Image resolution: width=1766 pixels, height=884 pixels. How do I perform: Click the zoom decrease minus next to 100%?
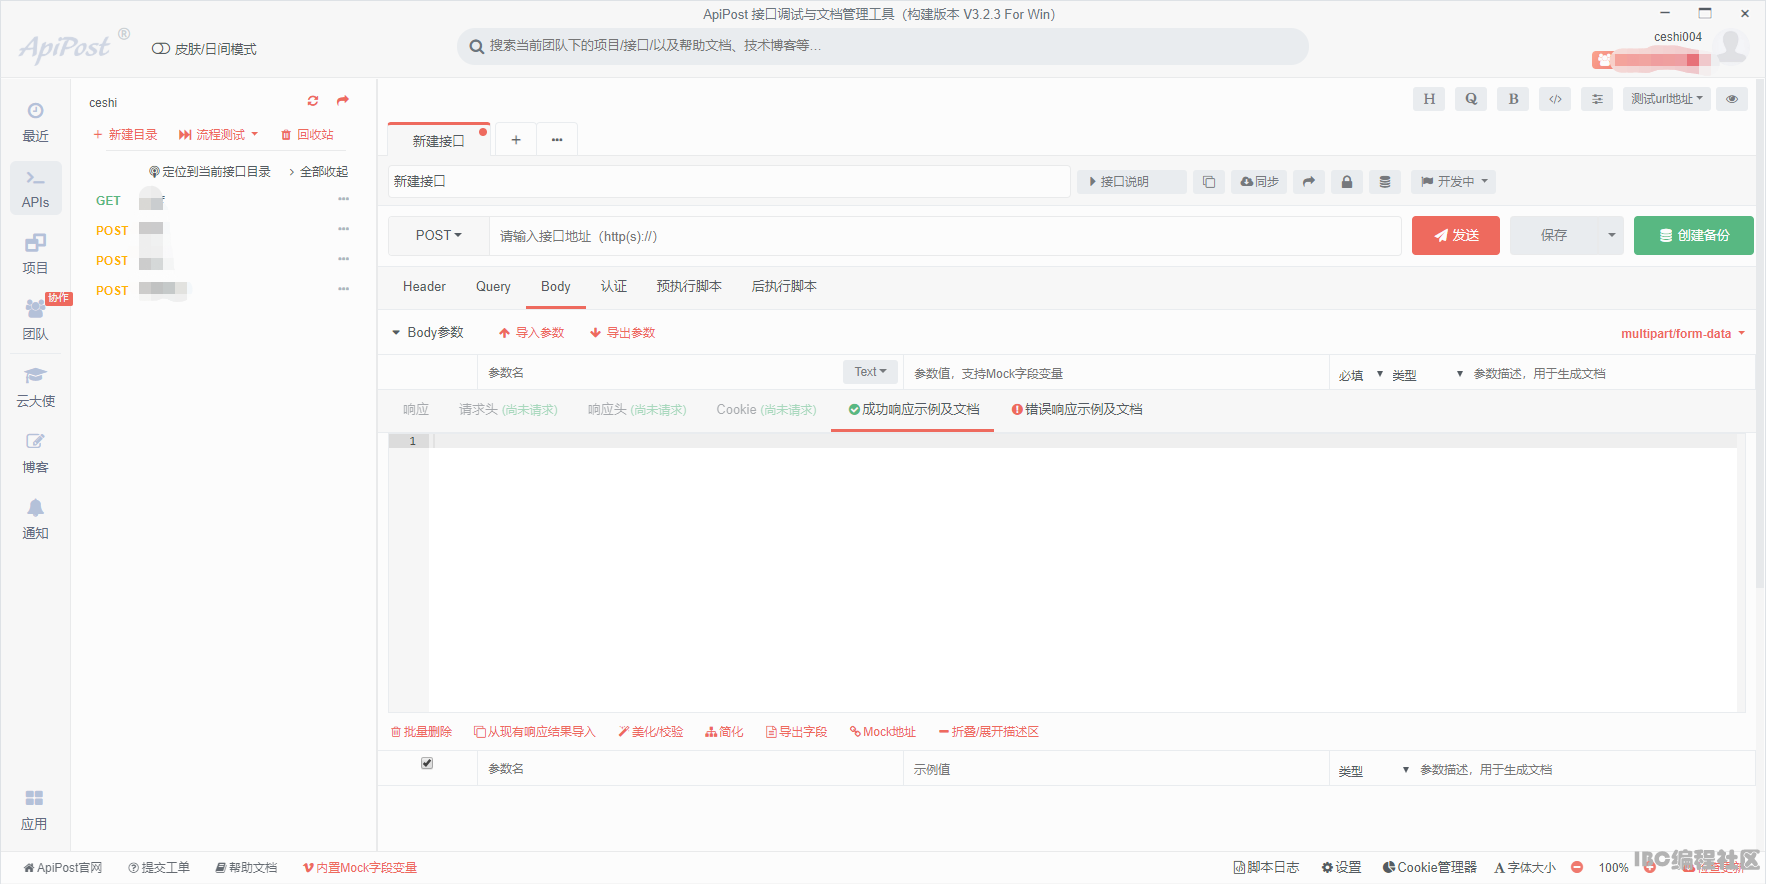click(1577, 867)
